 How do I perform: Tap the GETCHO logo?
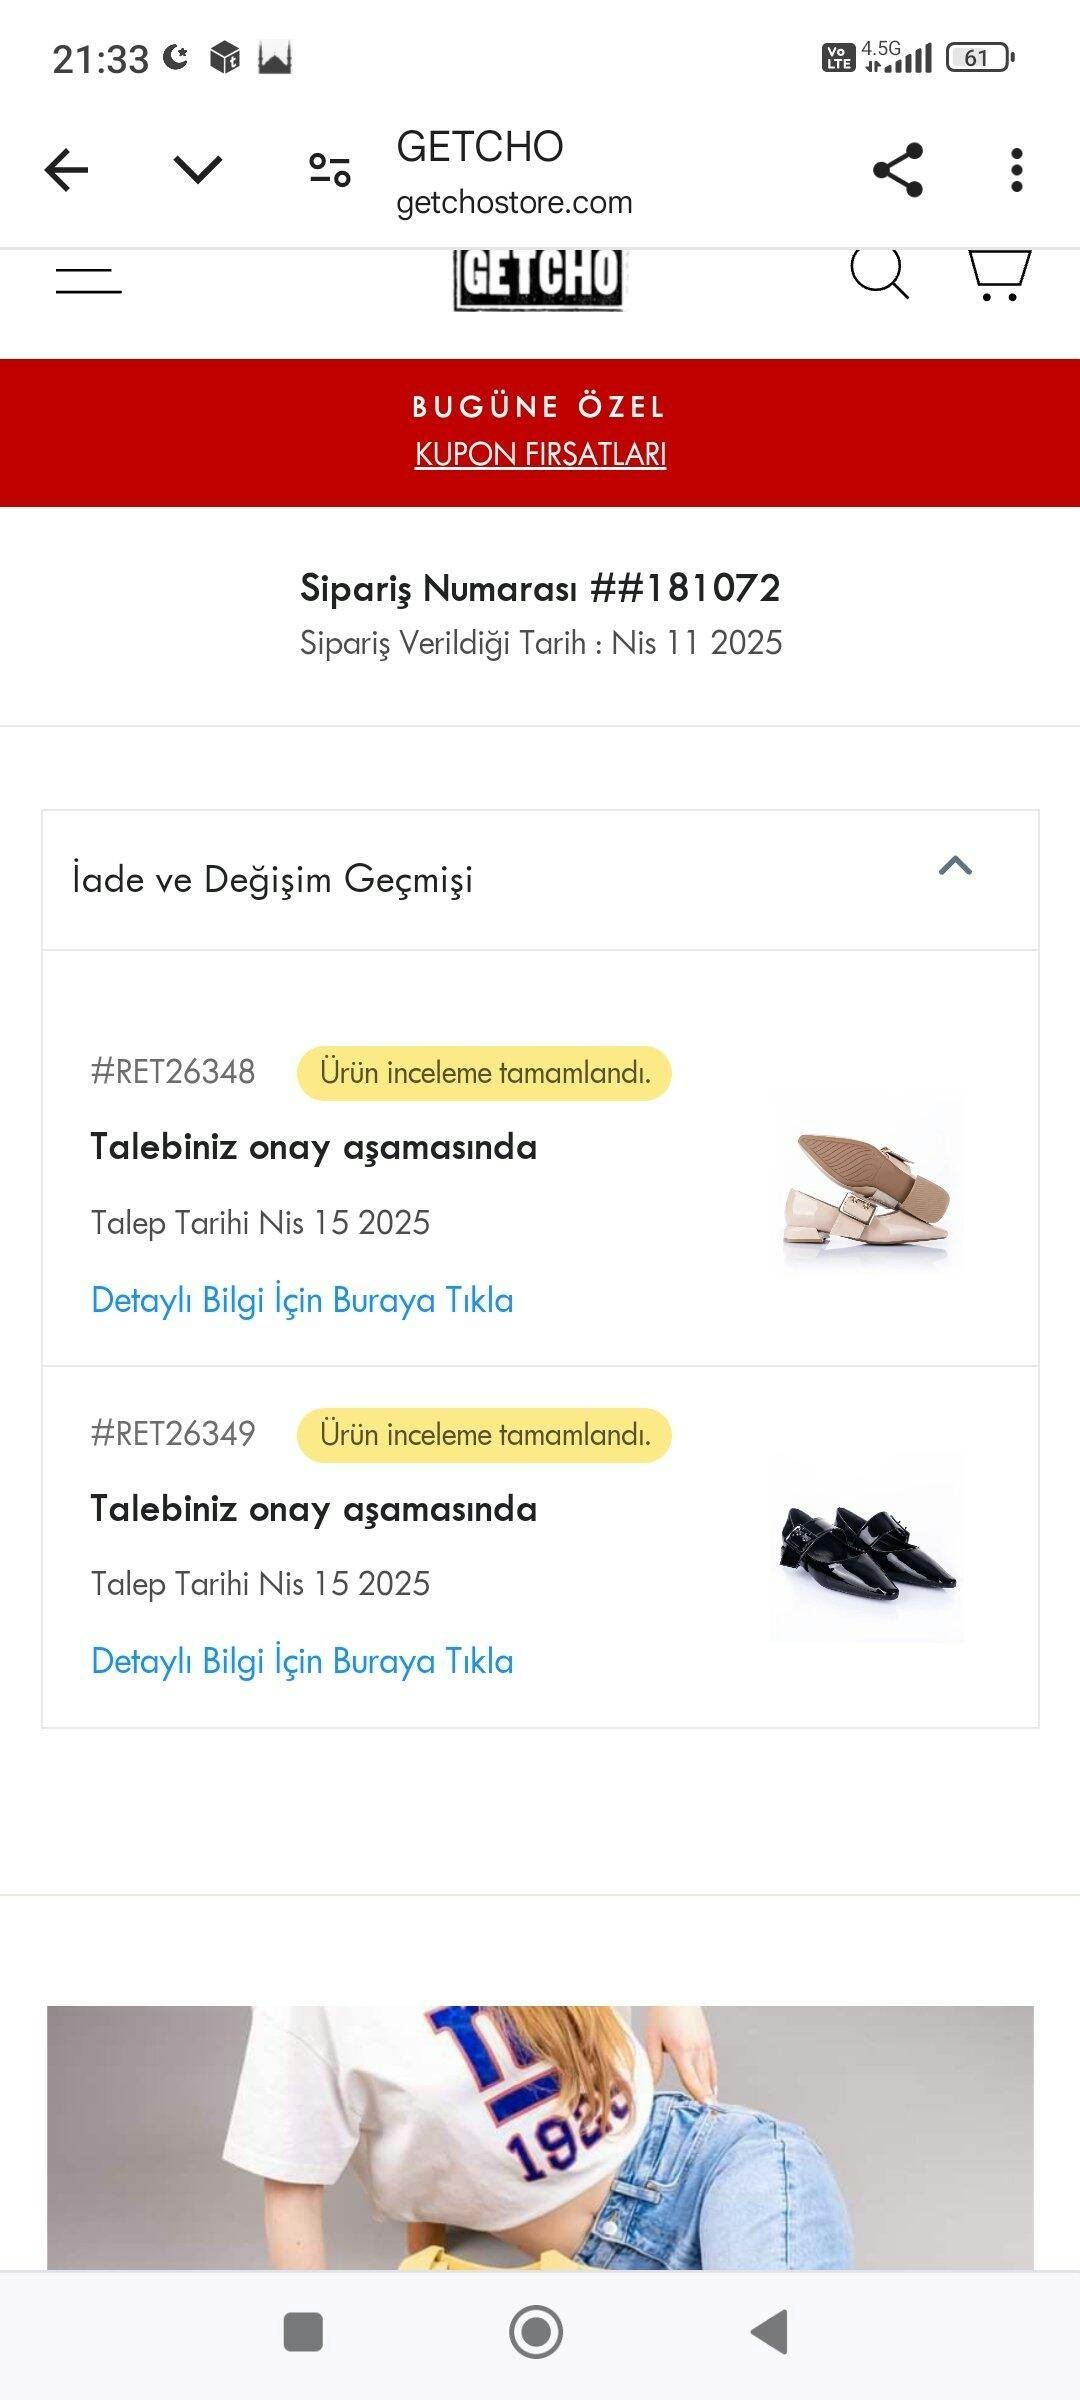539,279
